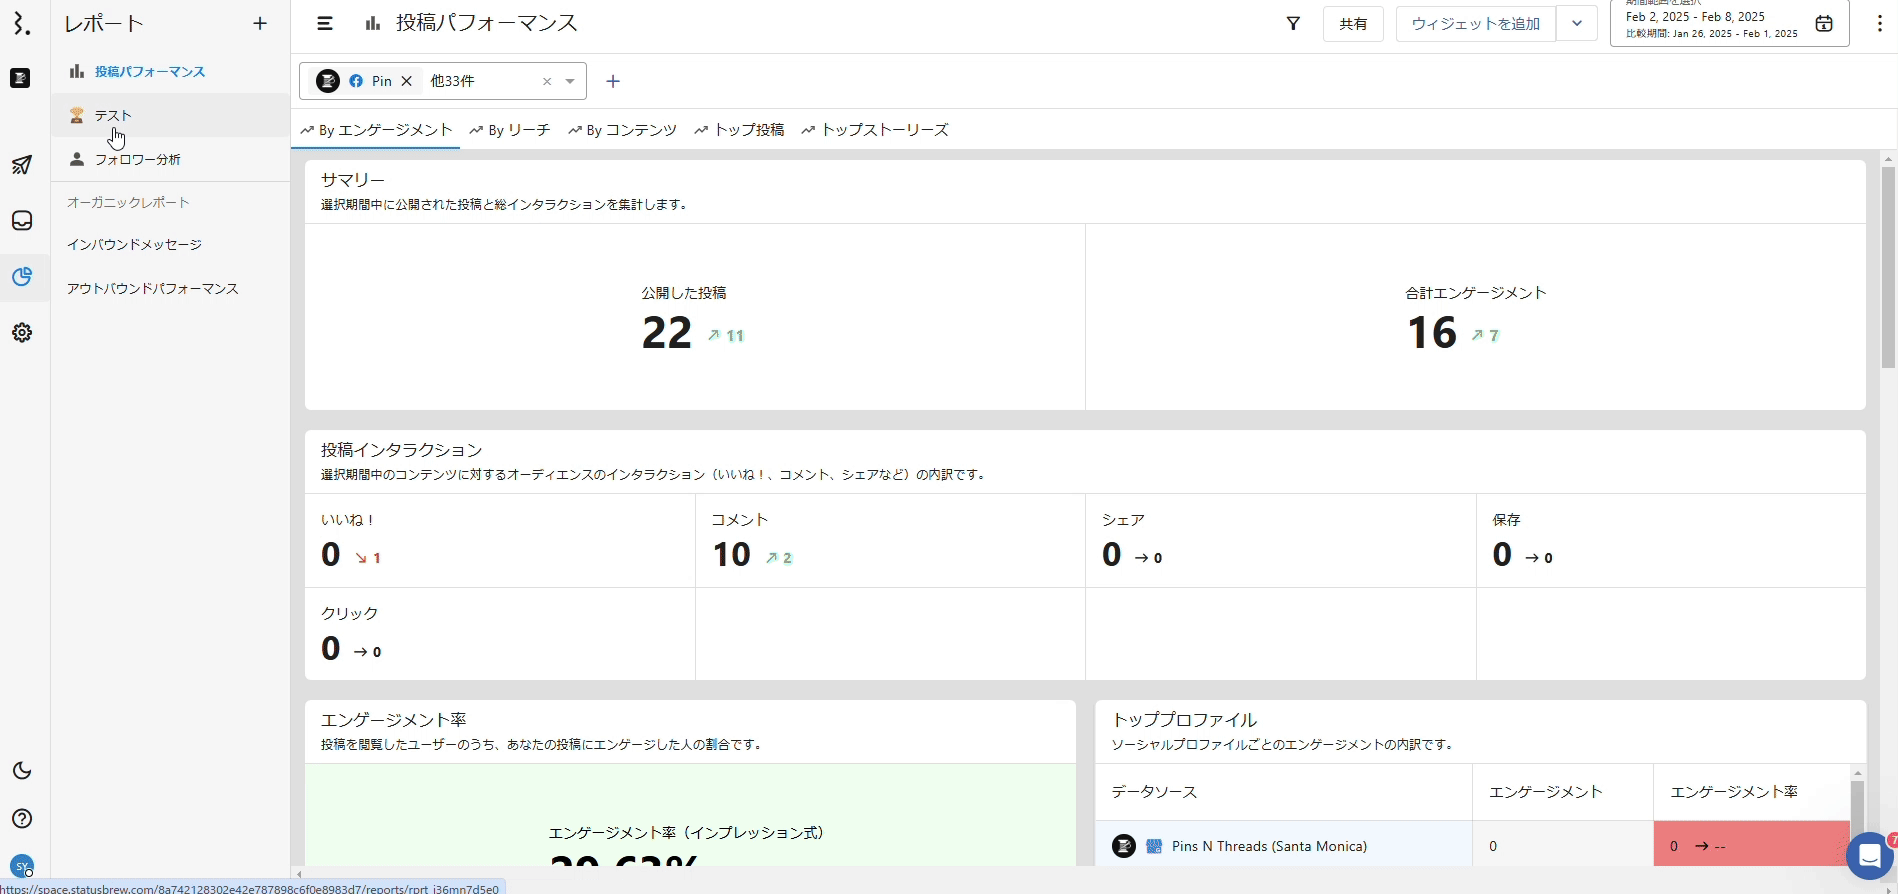Viewport: 1898px width, 894px height.
Task: Open フォロワー分析 report
Action: pyautogui.click(x=137, y=160)
